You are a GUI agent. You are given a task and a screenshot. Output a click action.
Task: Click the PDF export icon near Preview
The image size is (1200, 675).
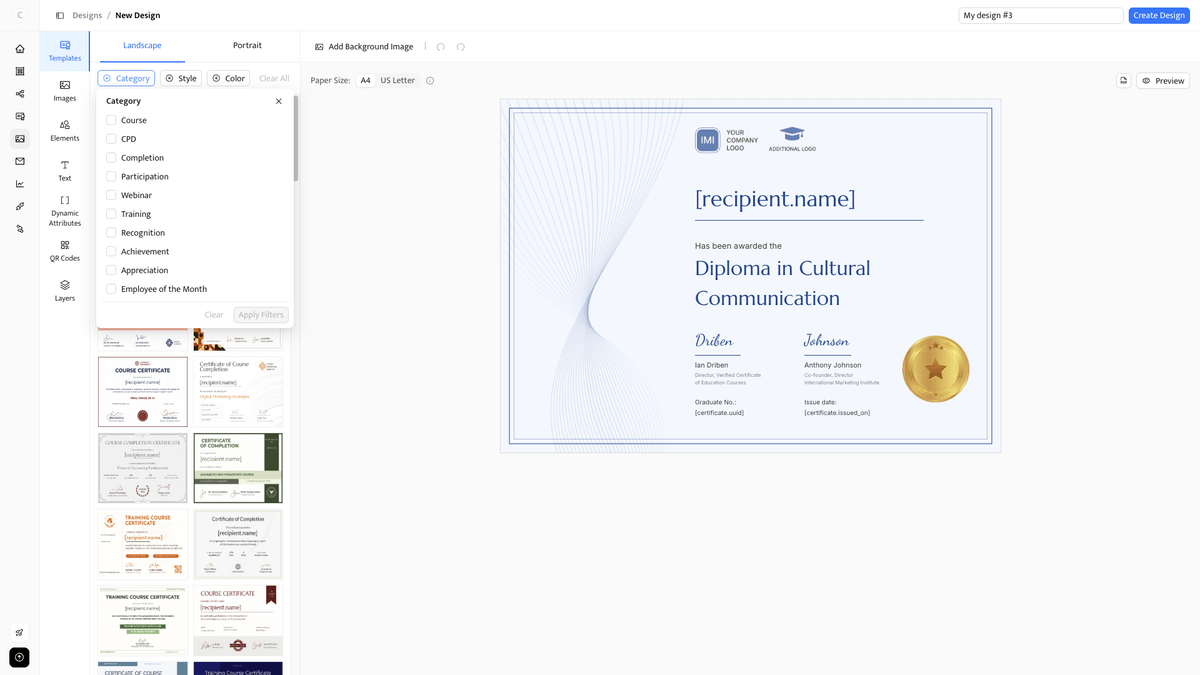pyautogui.click(x=1123, y=80)
